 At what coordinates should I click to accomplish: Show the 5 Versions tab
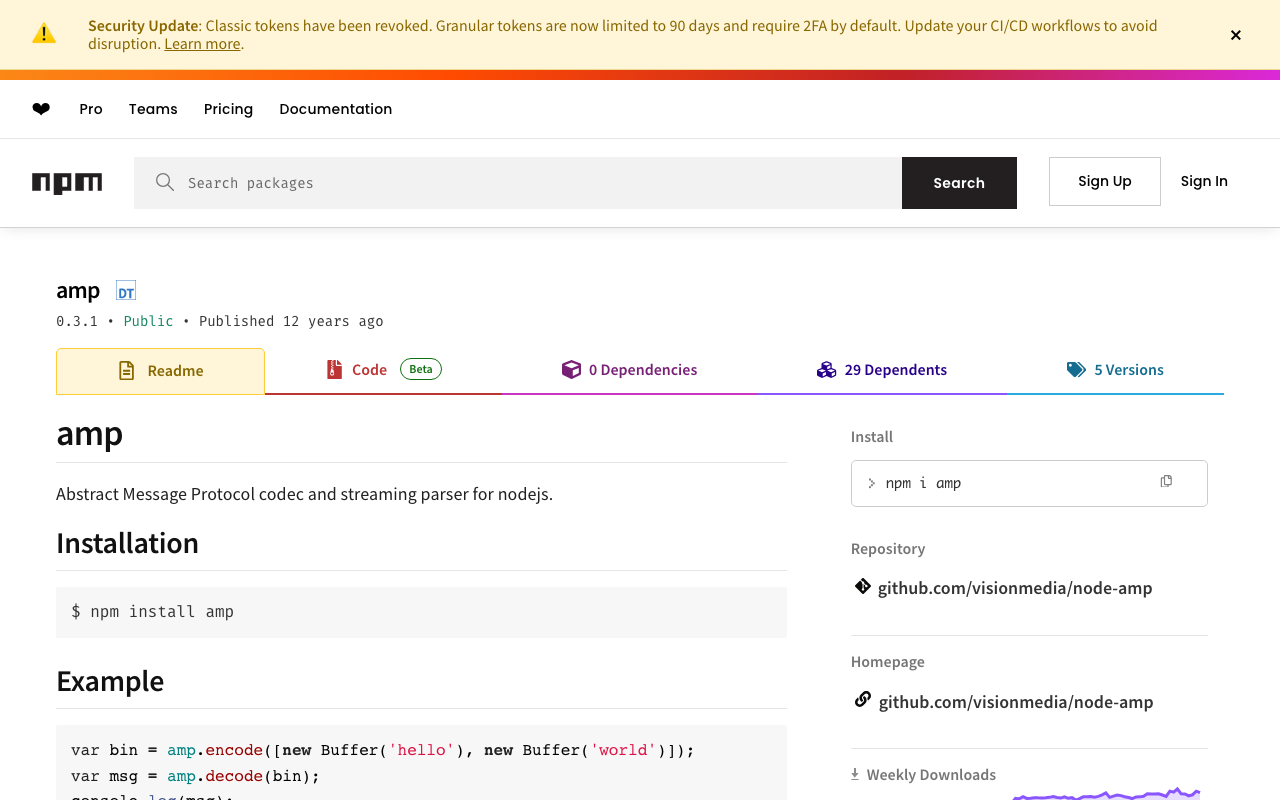click(1115, 370)
